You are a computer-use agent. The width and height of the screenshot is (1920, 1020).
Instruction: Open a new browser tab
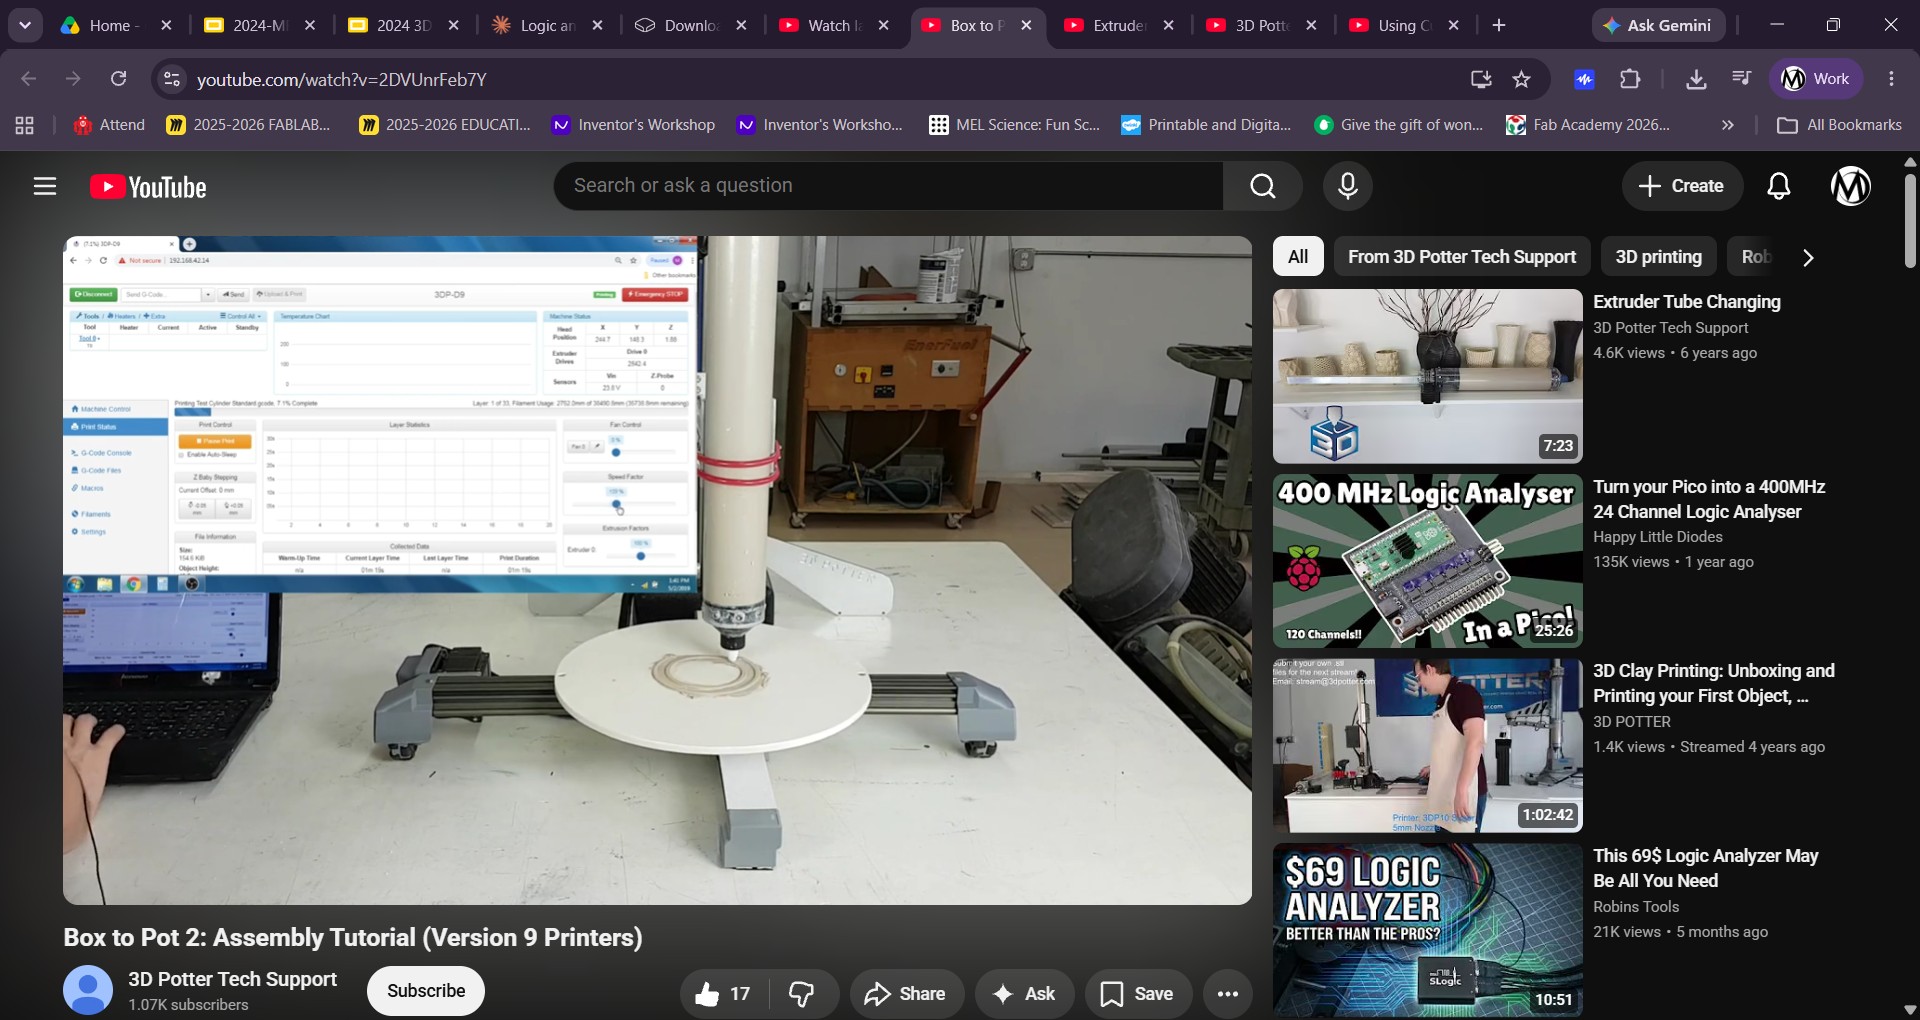click(1498, 26)
